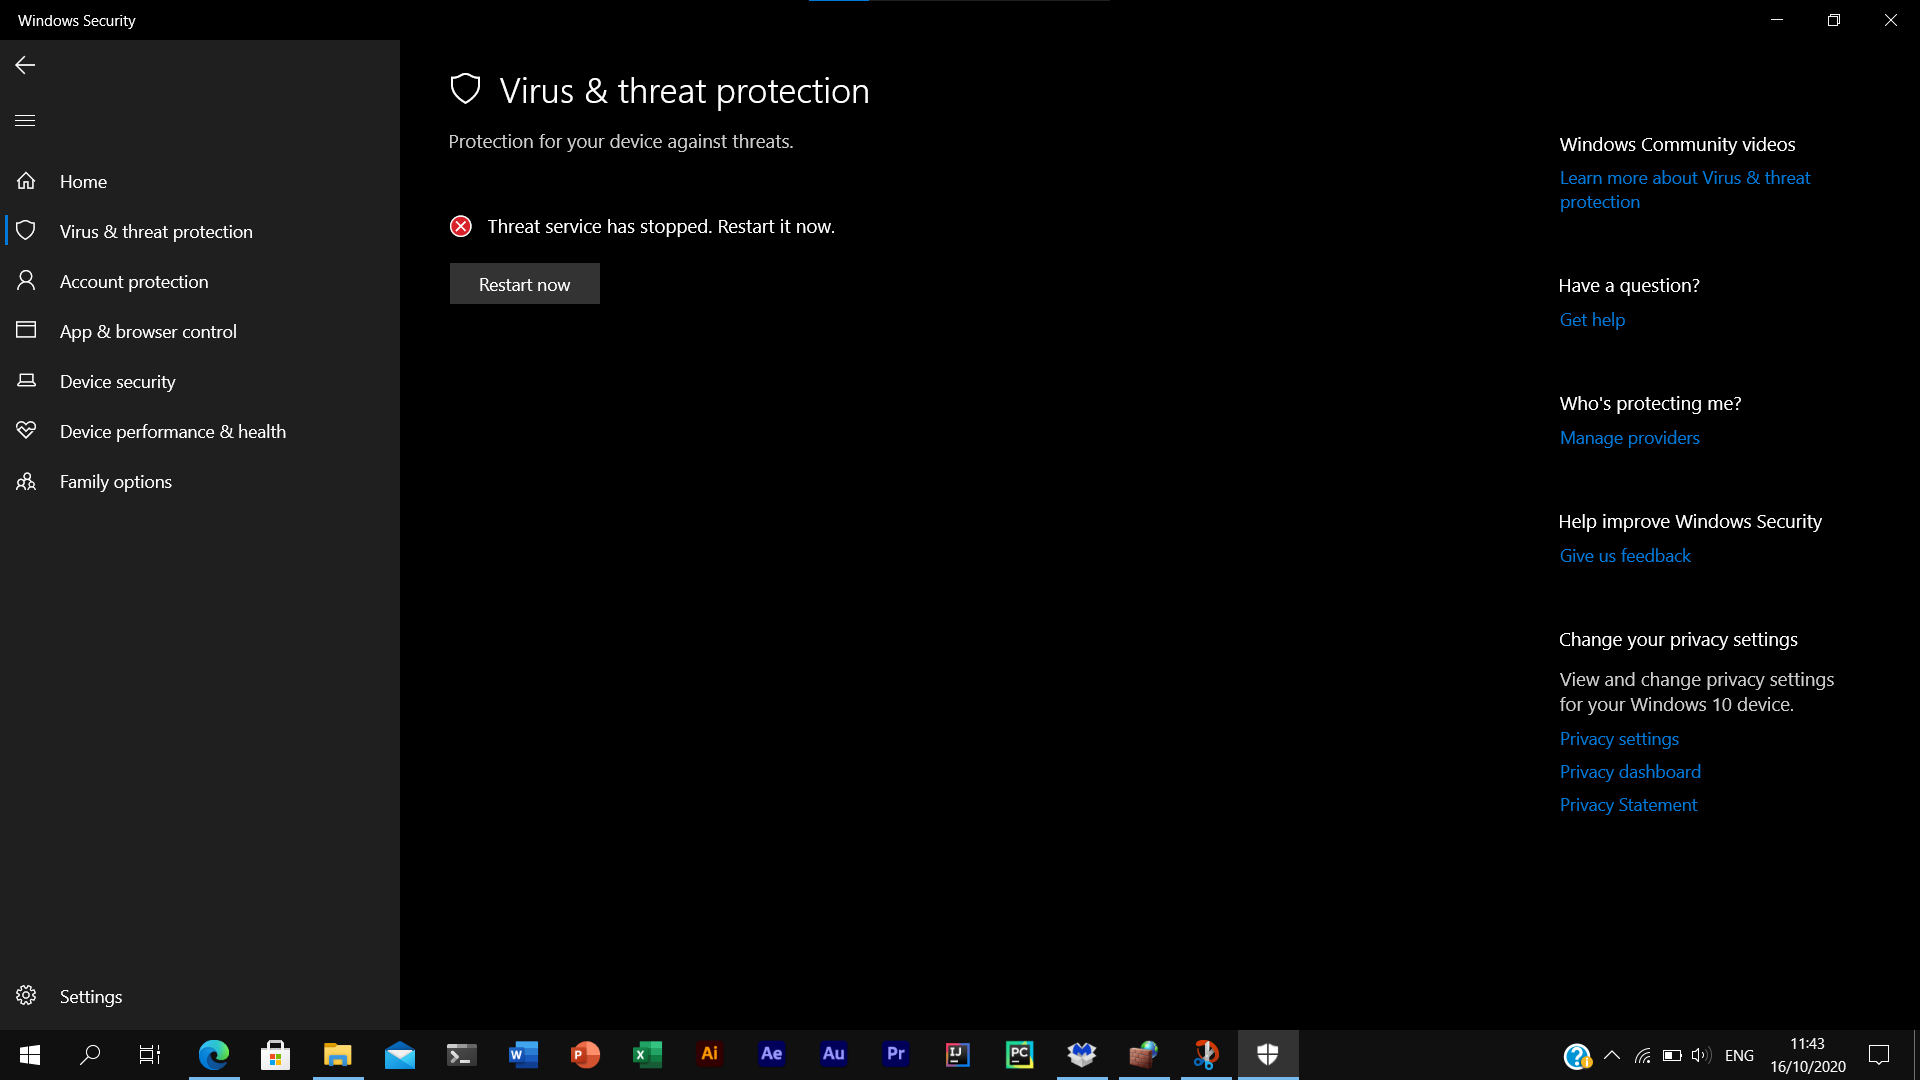Open Dropbox from the taskbar
Screen dimensions: 1920x1080
1081,1055
